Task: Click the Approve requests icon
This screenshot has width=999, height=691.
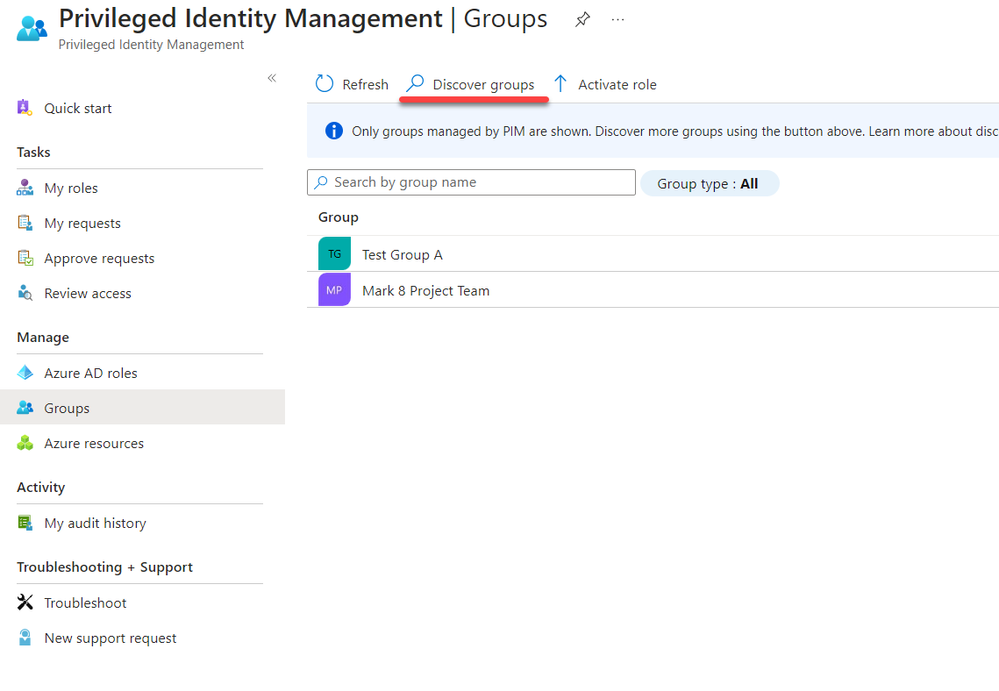Action: 25,258
